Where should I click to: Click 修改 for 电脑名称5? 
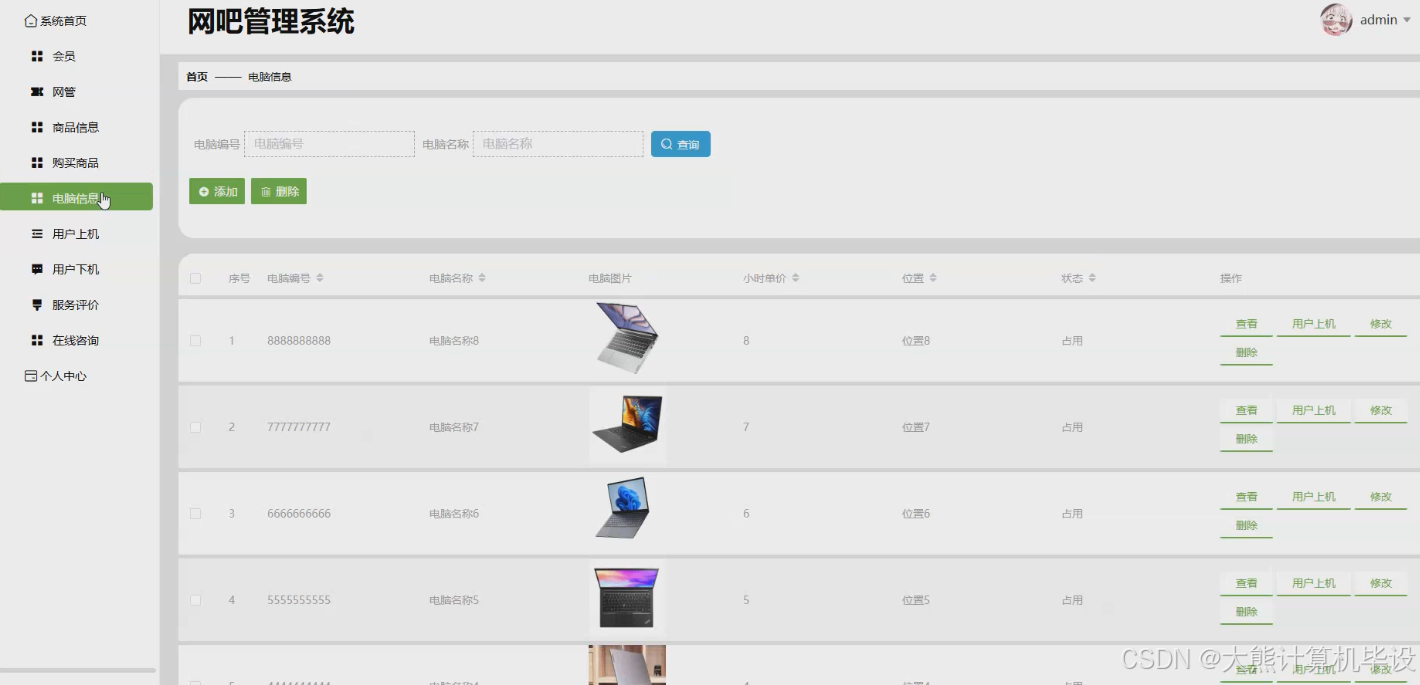[x=1381, y=583]
